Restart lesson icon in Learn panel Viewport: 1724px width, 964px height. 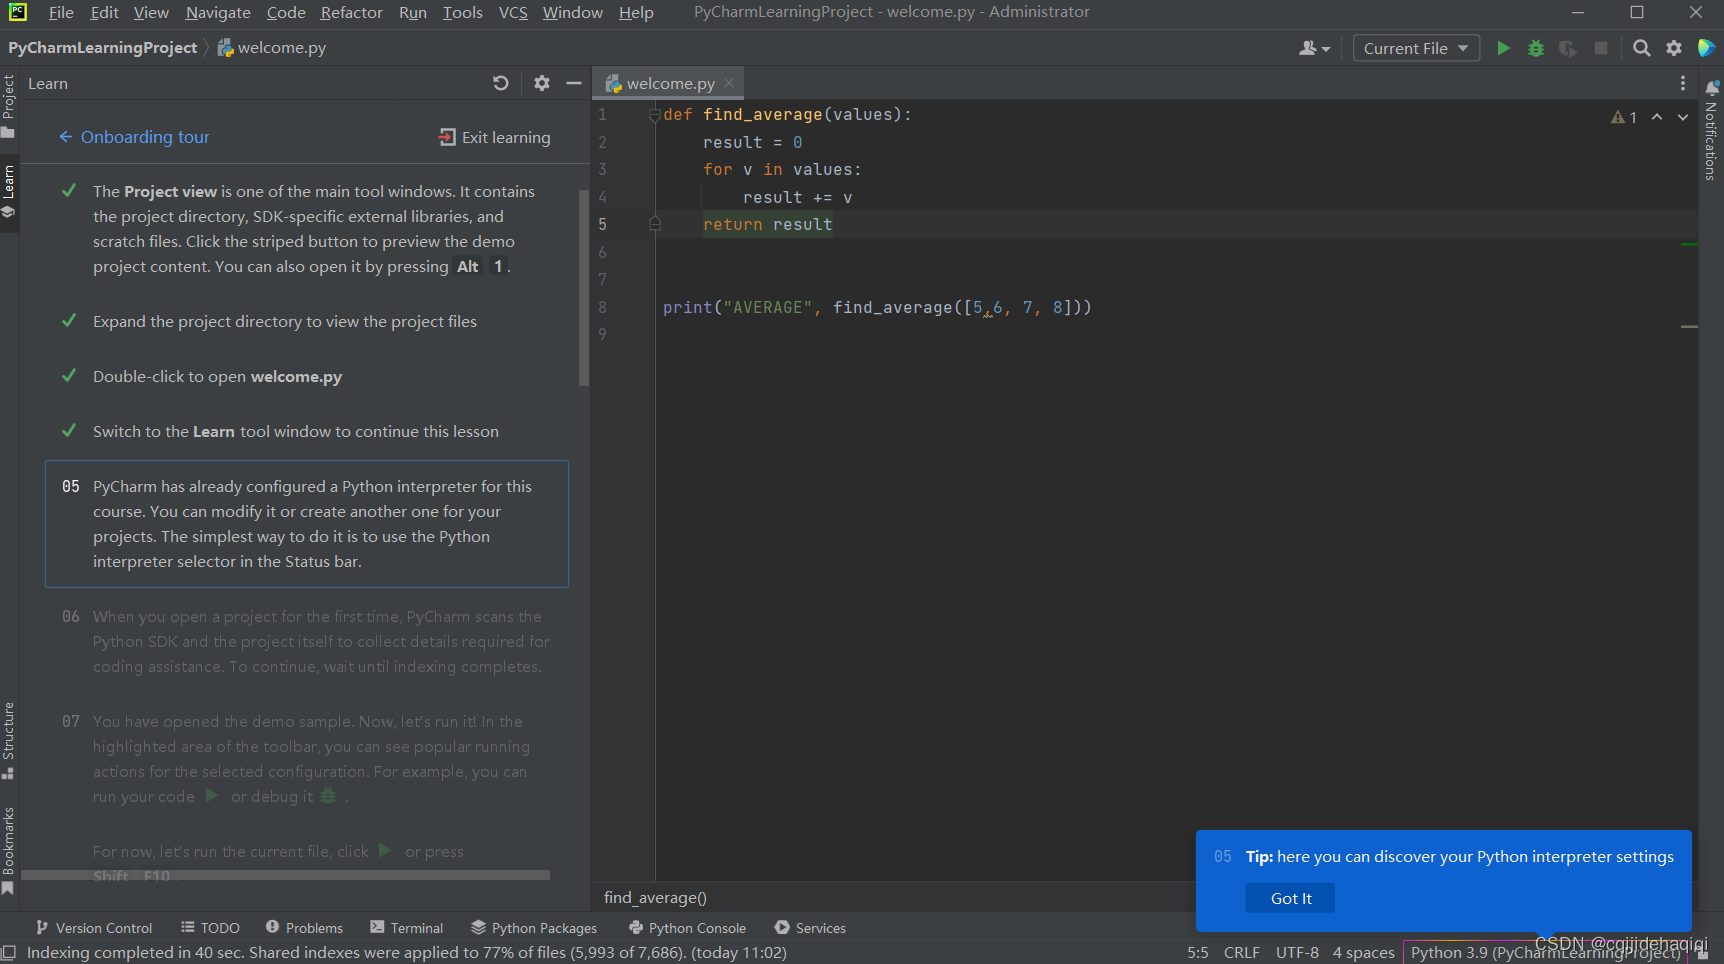pos(501,83)
